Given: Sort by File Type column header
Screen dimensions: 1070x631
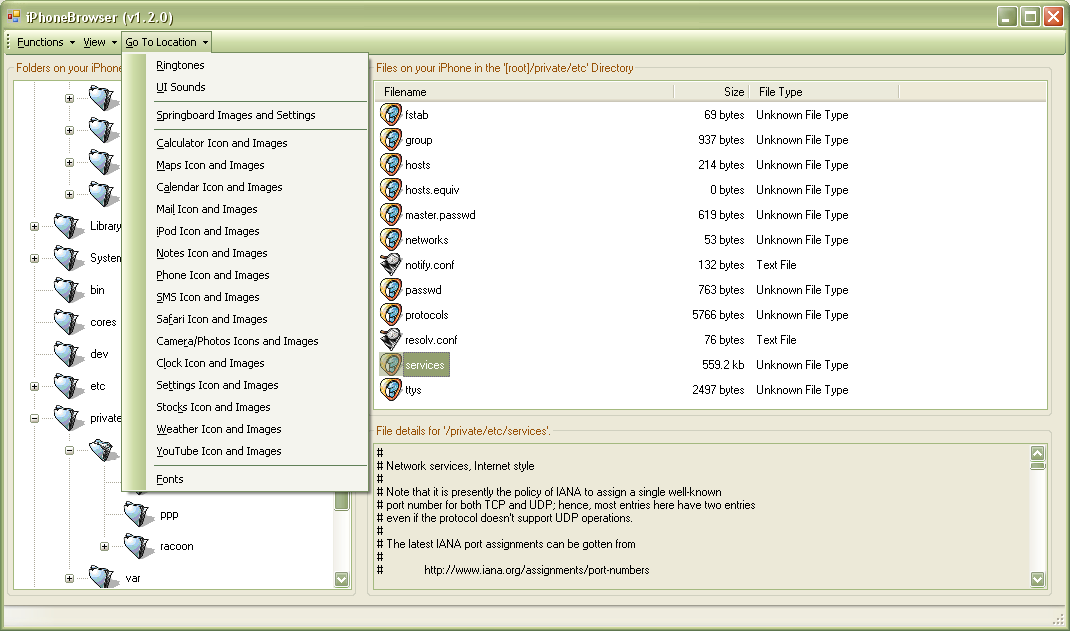Looking at the screenshot, I should pyautogui.click(x=824, y=91).
